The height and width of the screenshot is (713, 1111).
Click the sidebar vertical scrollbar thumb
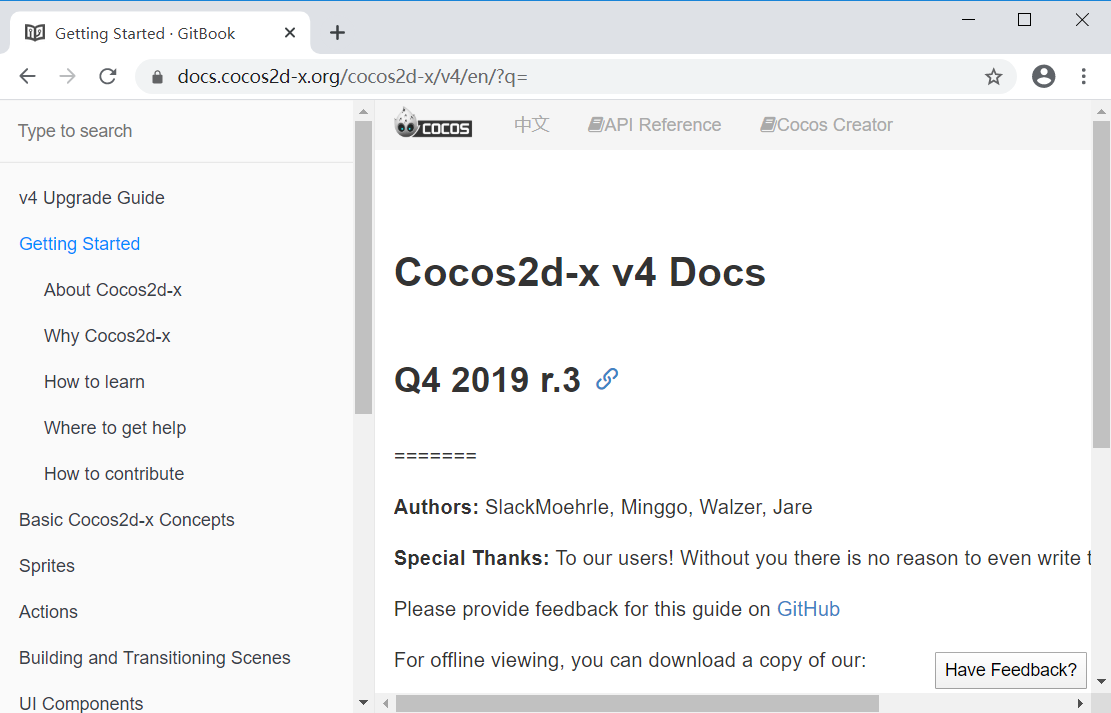tap(363, 267)
